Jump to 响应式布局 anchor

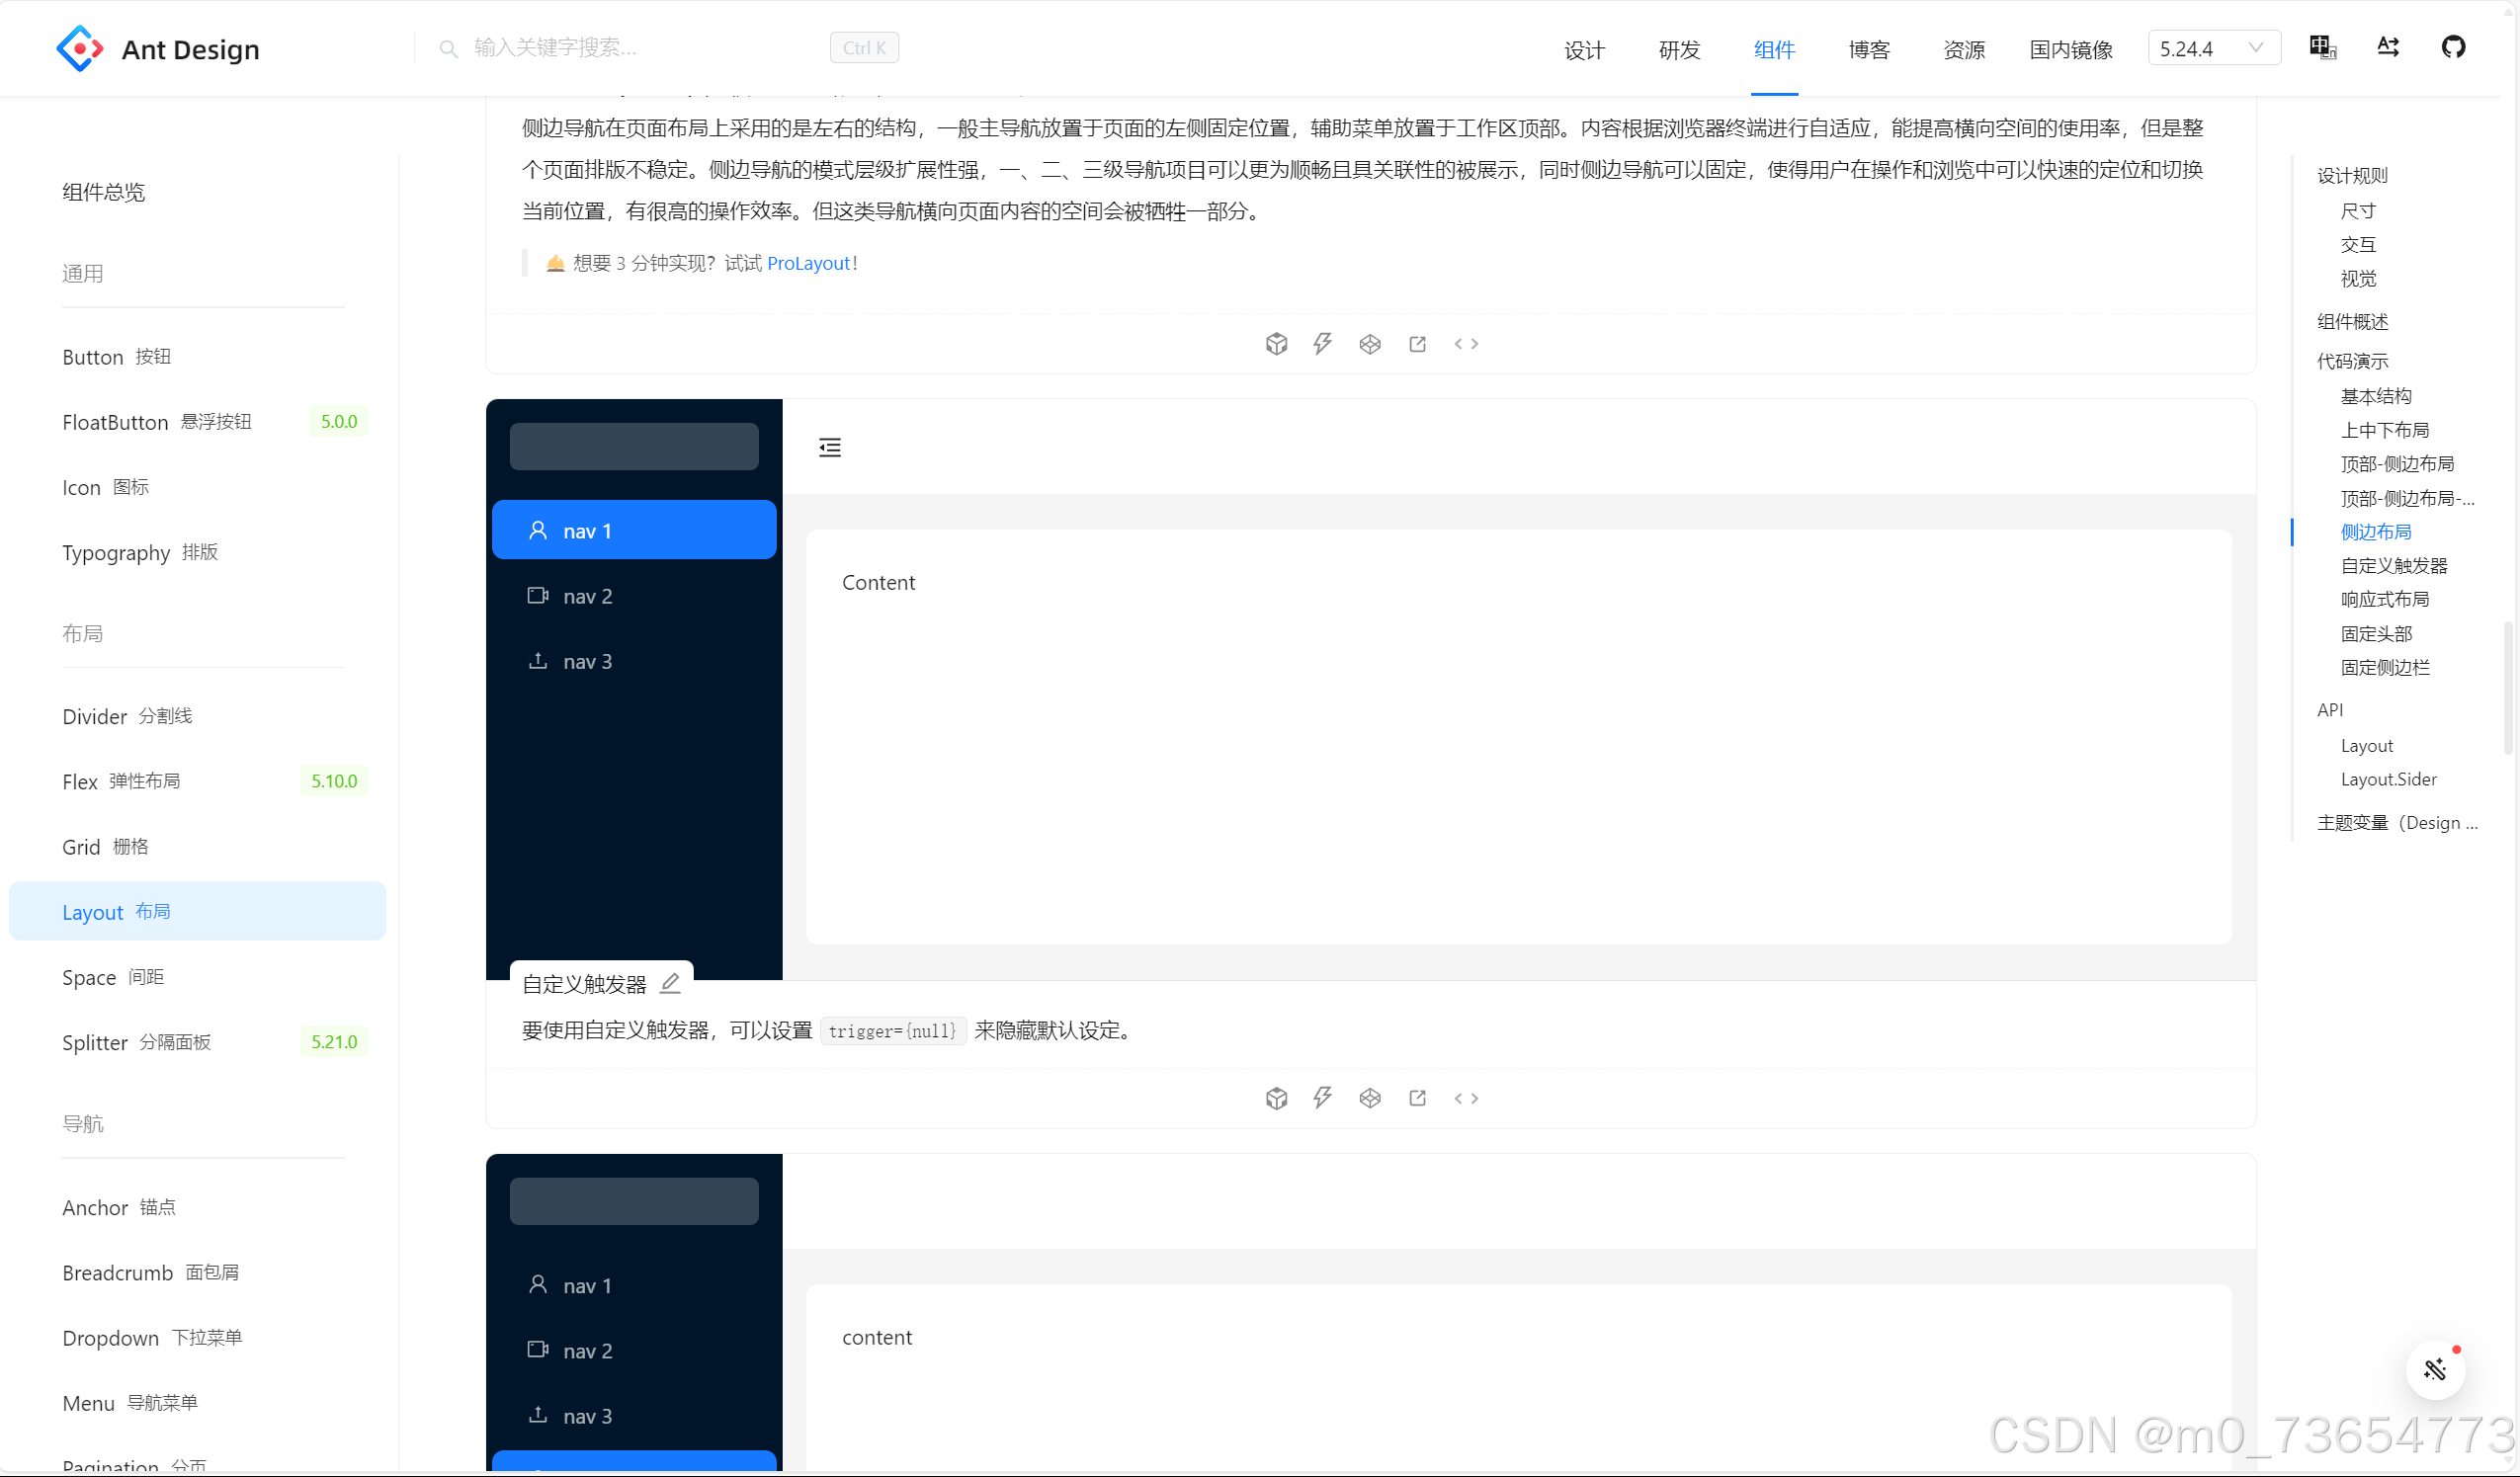click(2385, 599)
